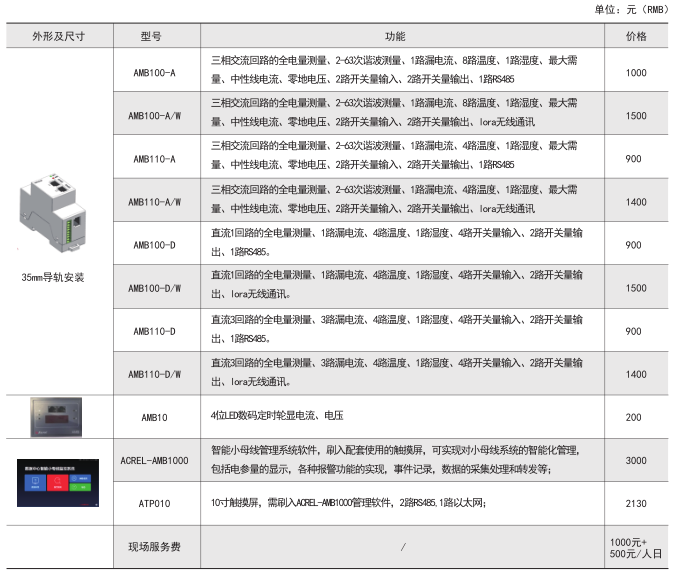Click the AMB110-D/W model cell

click(154, 374)
